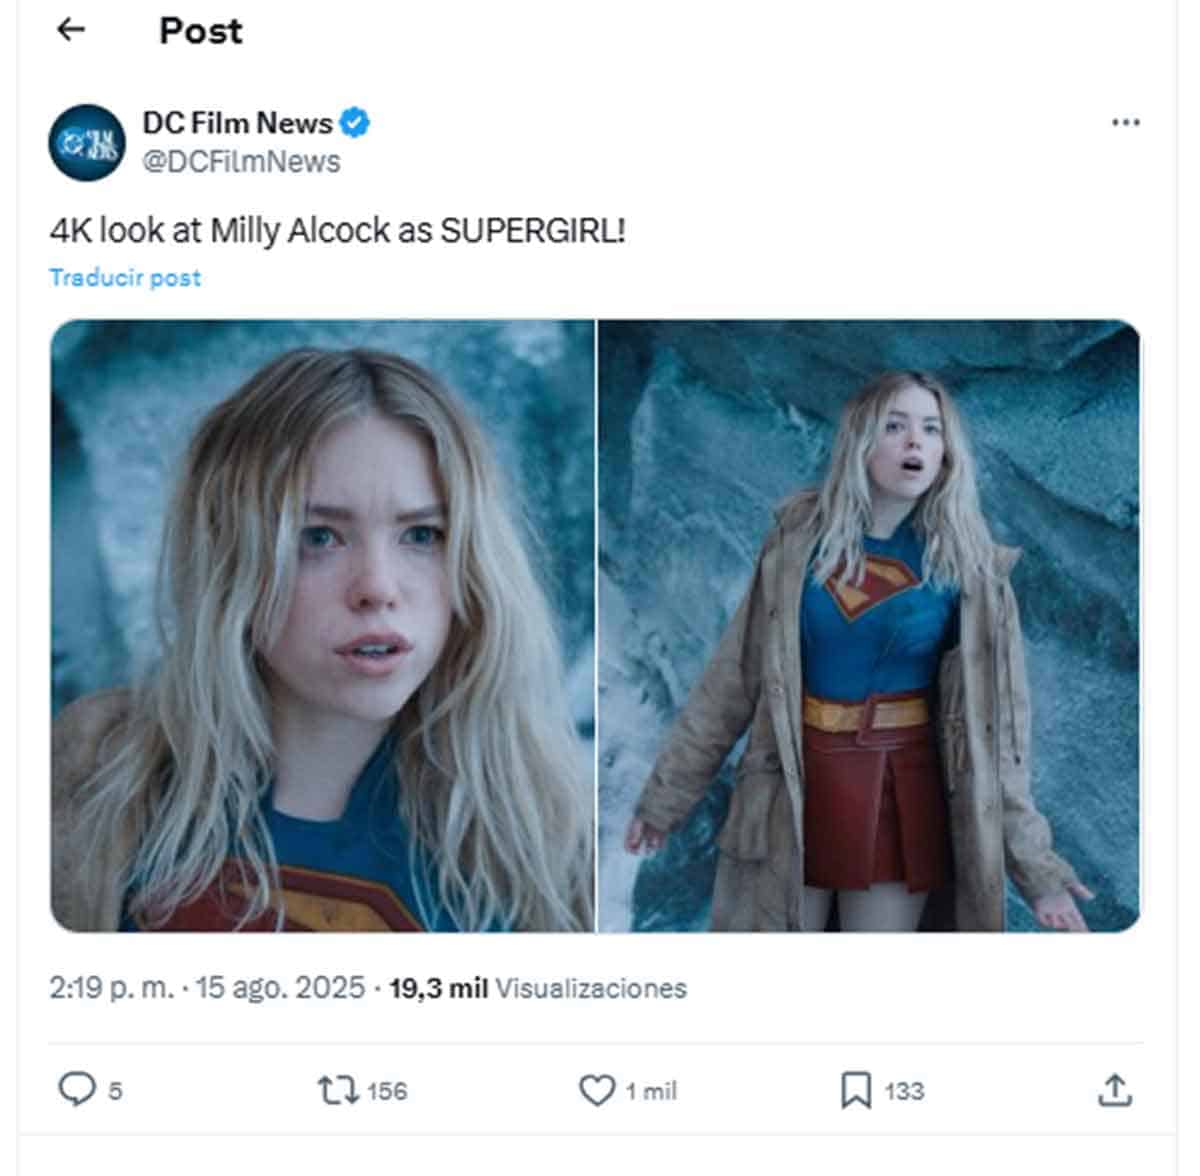Click the blue verified badge next to DC Film News
This screenshot has height=1176, width=1200.
click(x=355, y=122)
